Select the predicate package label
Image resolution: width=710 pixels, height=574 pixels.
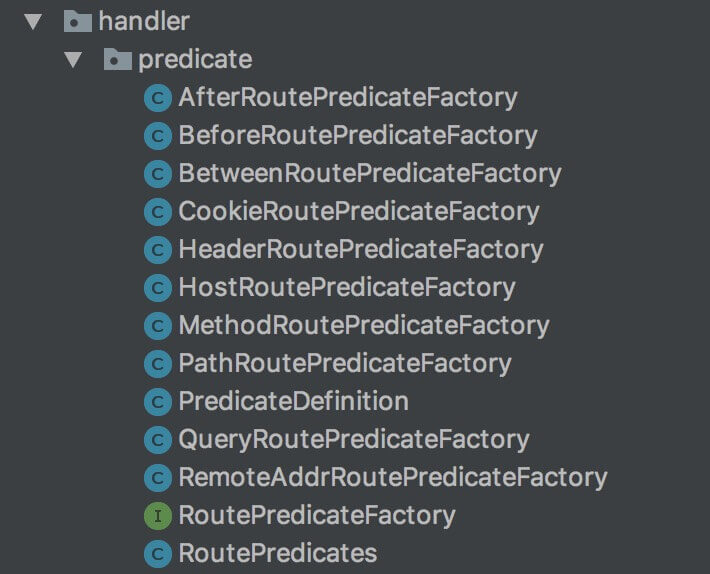click(195, 60)
